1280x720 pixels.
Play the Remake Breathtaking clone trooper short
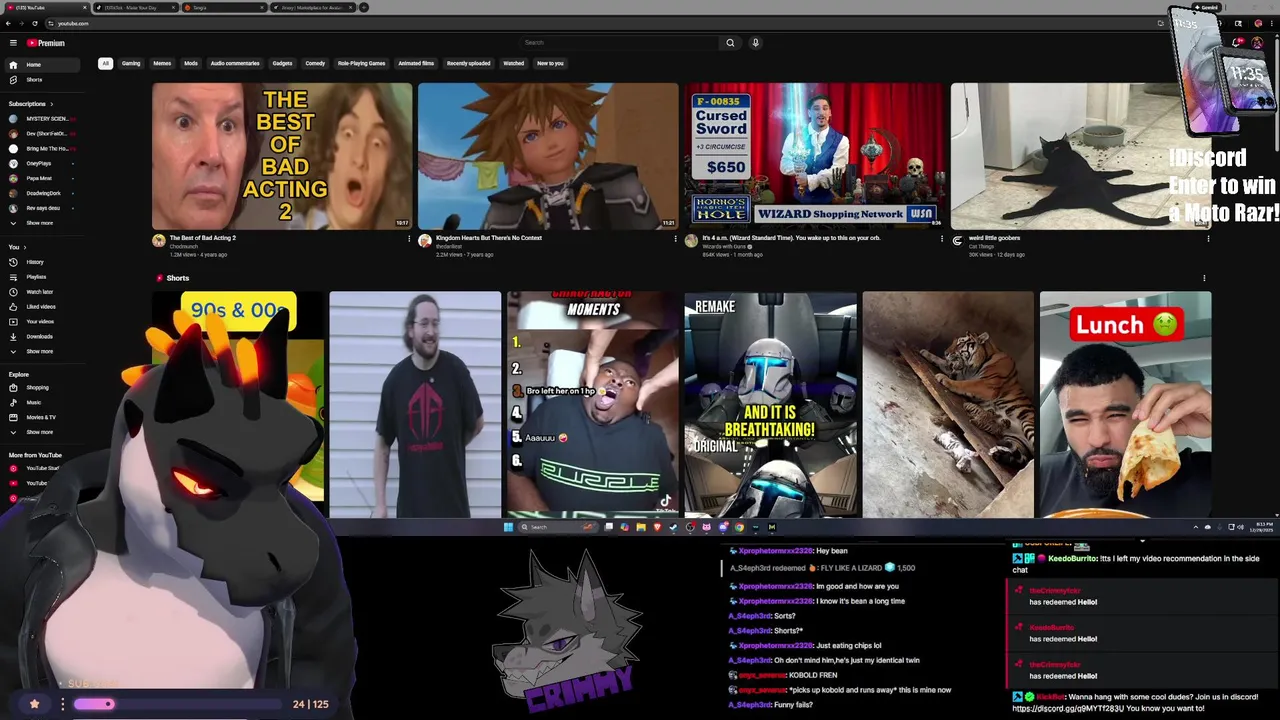[770, 404]
